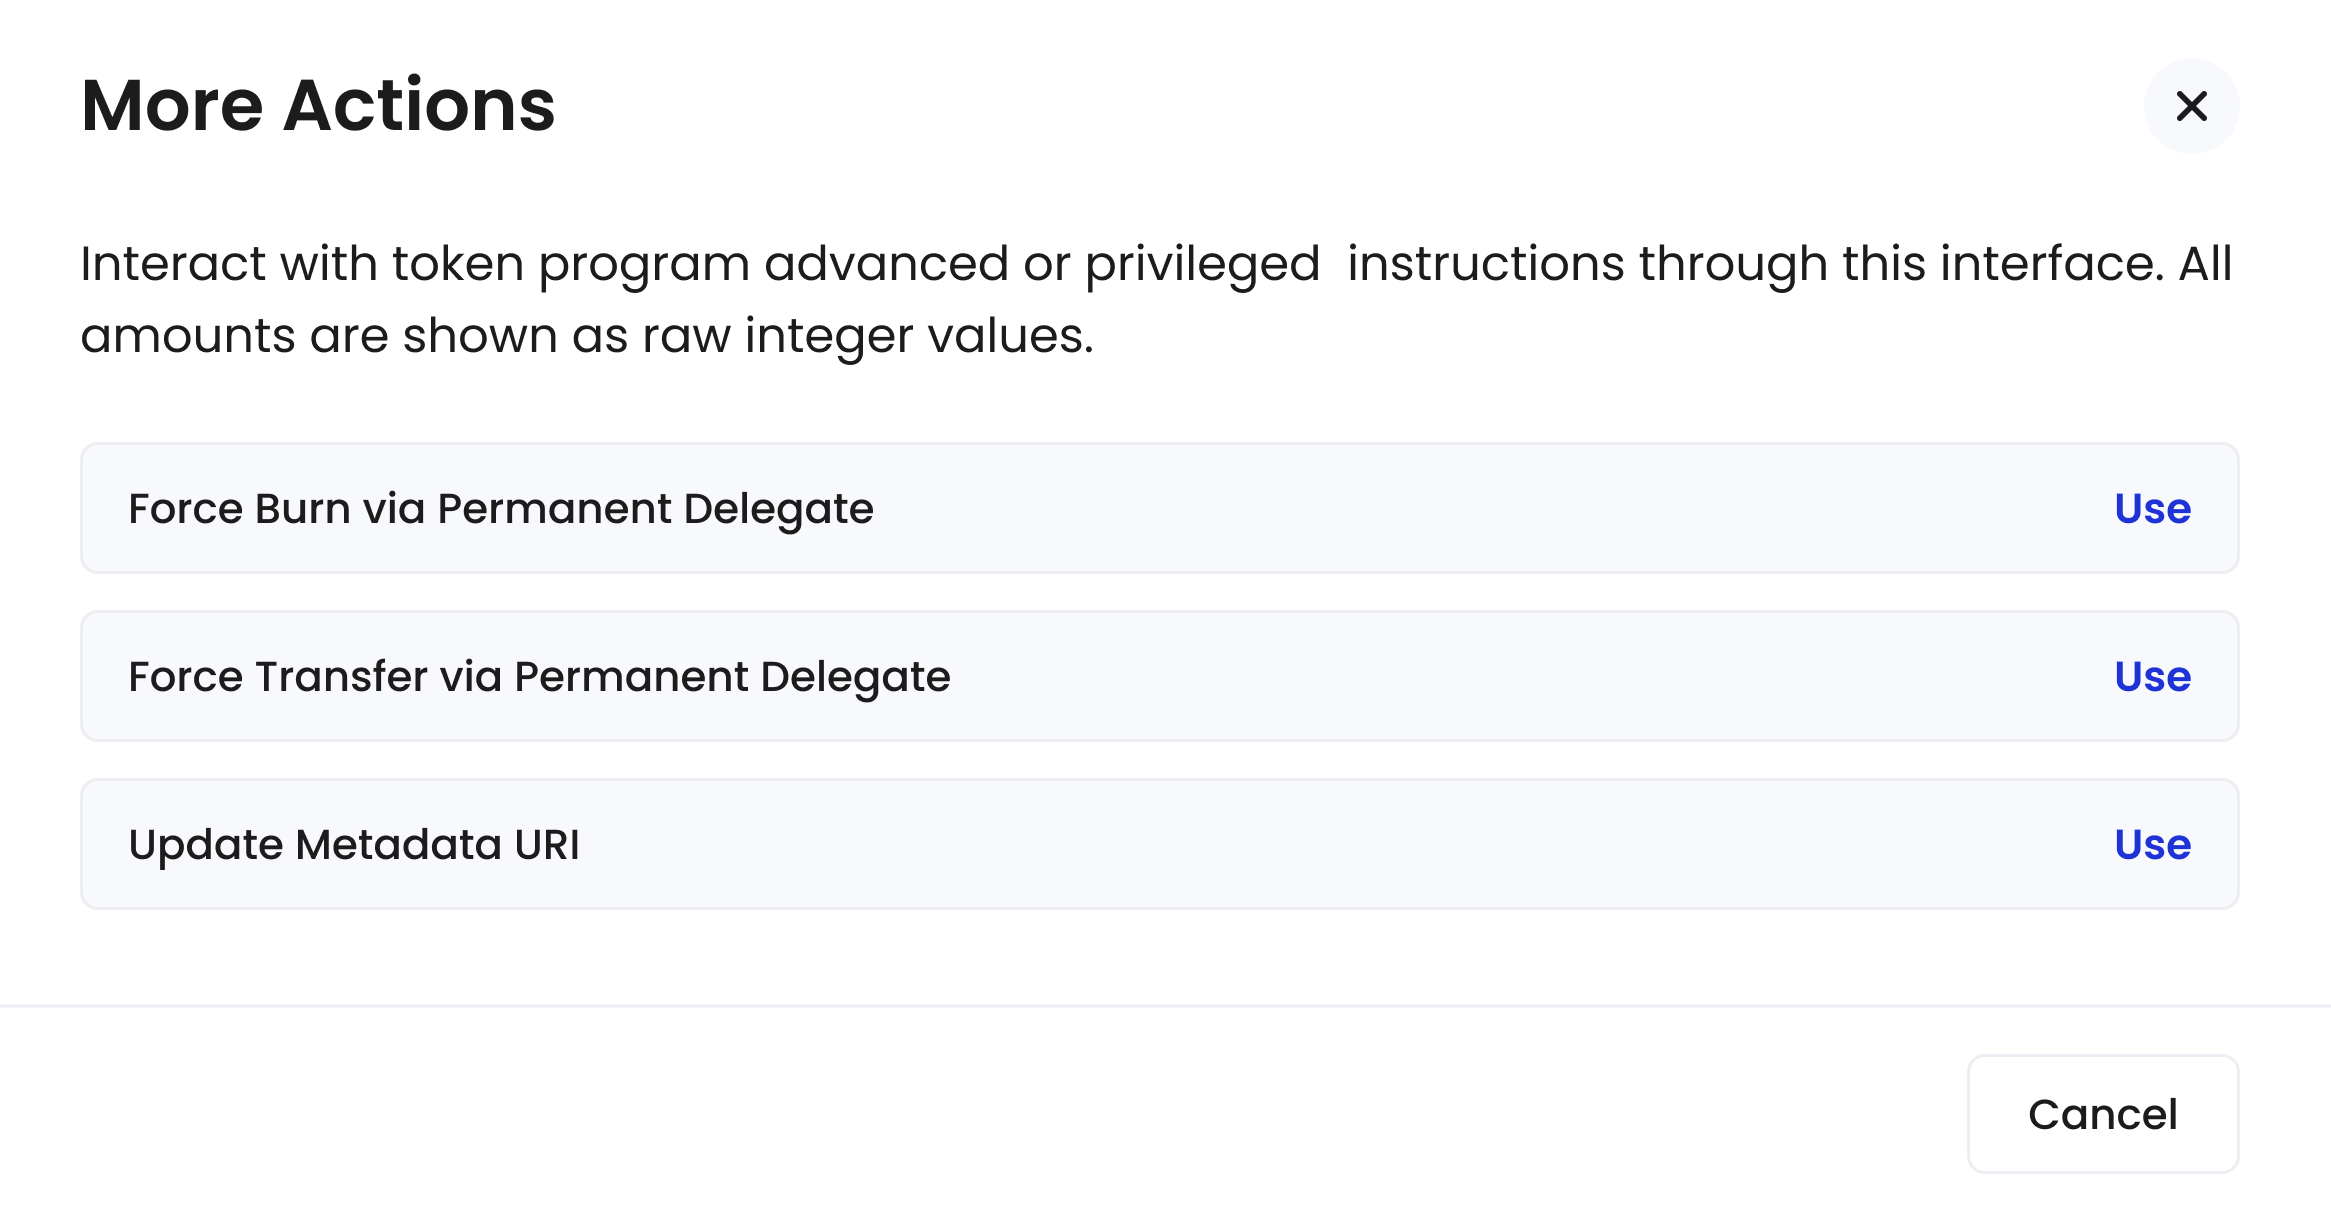Screen dimensions: 2331x1212
Task: Close the More Actions dialog with X
Action: [2191, 106]
